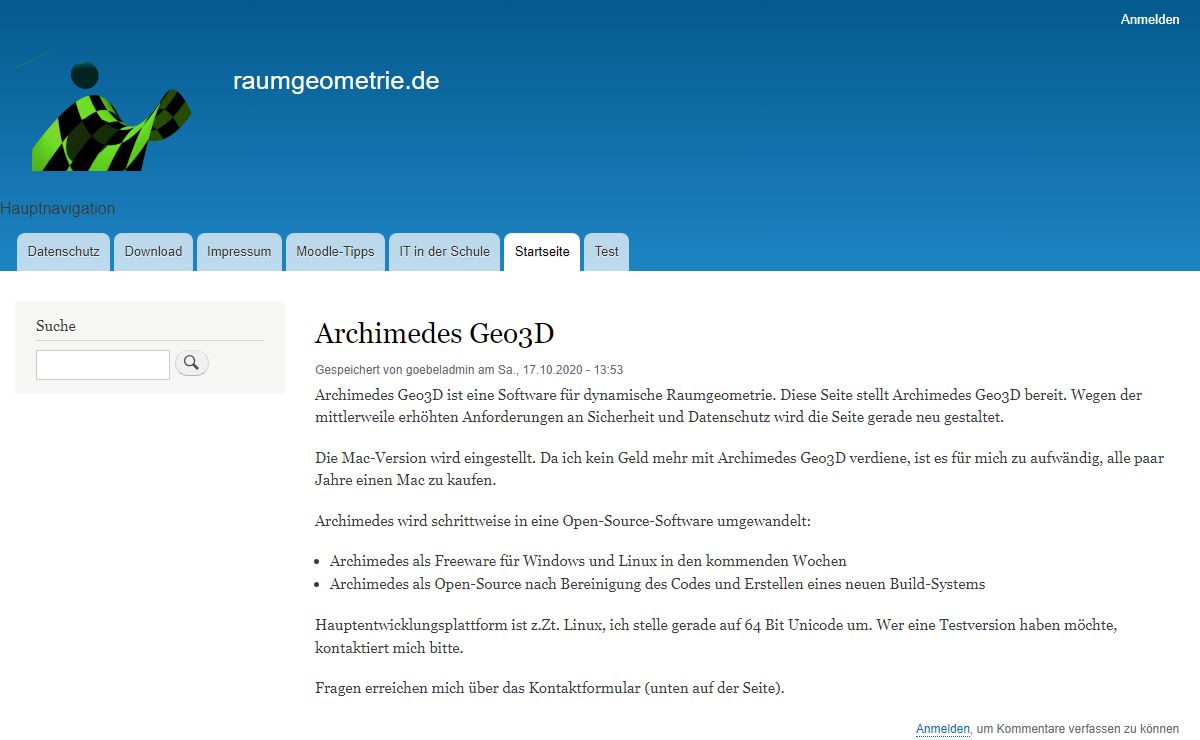Click the bullet about Freeware für Windows und Linux
Viewport: 1200px width, 740px height.
click(588, 561)
